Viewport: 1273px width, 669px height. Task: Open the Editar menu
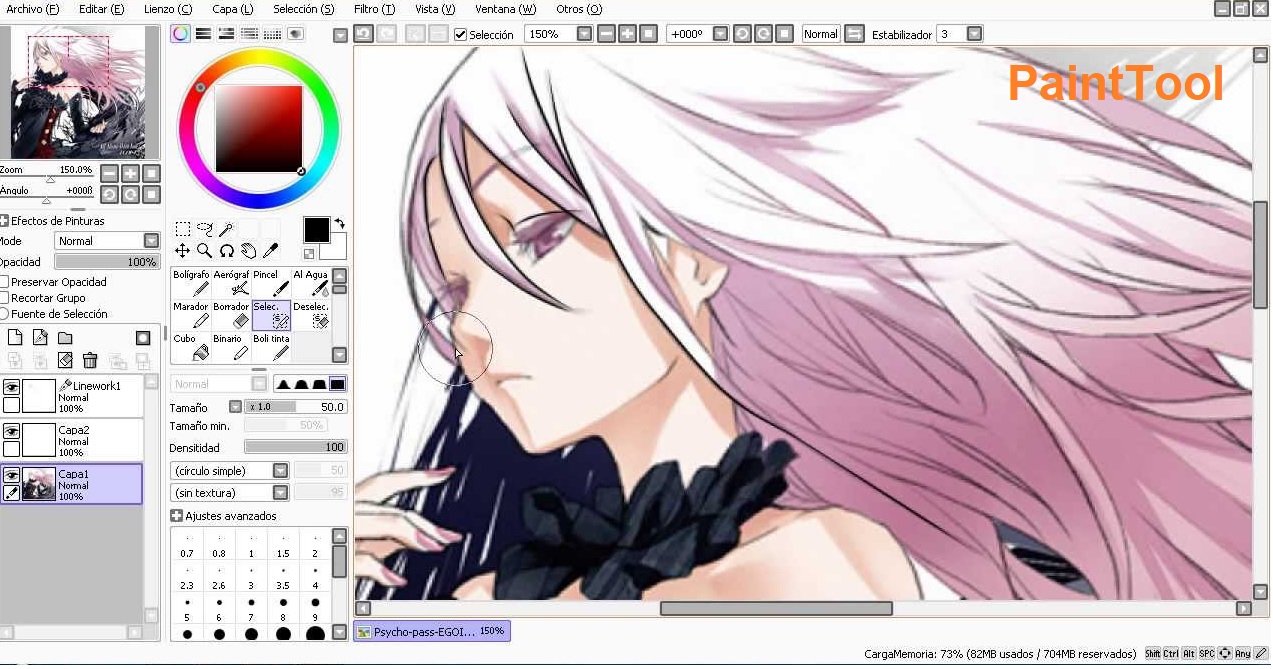pos(101,9)
